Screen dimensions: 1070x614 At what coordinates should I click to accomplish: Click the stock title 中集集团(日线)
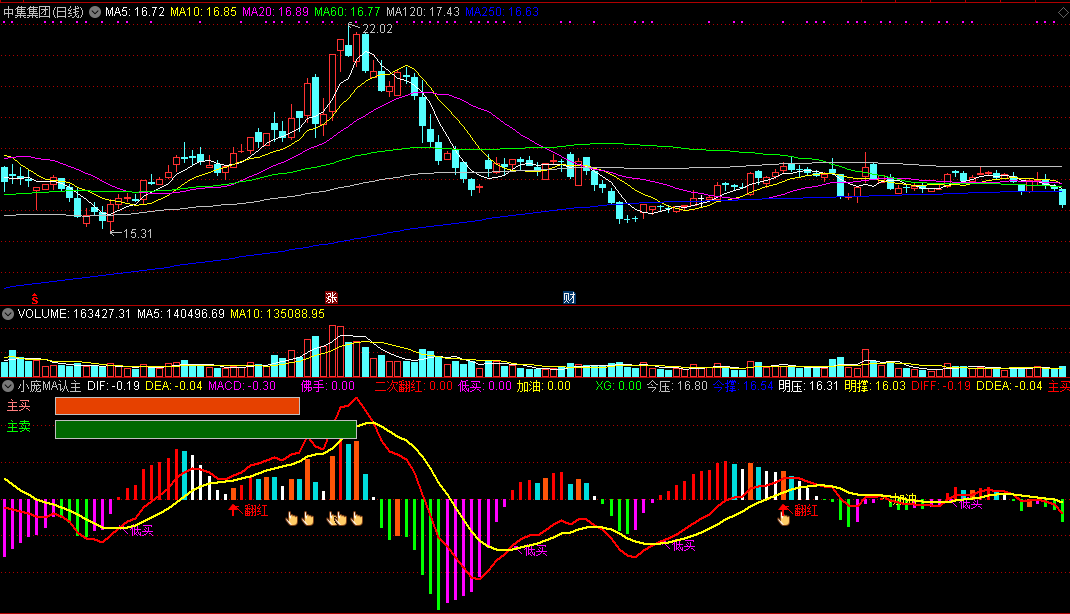tap(44, 12)
